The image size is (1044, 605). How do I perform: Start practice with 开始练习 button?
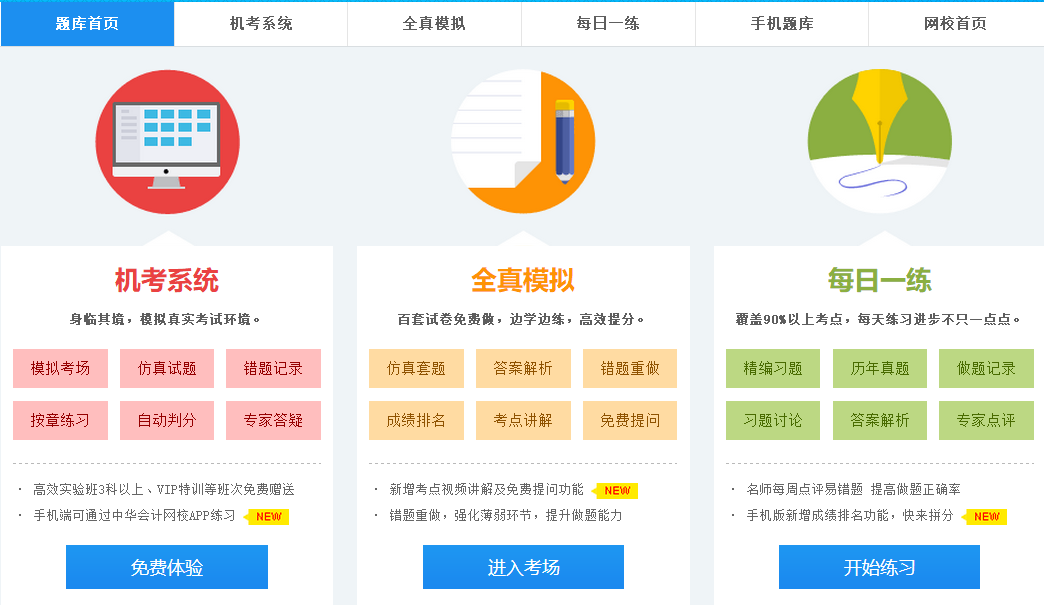879,568
